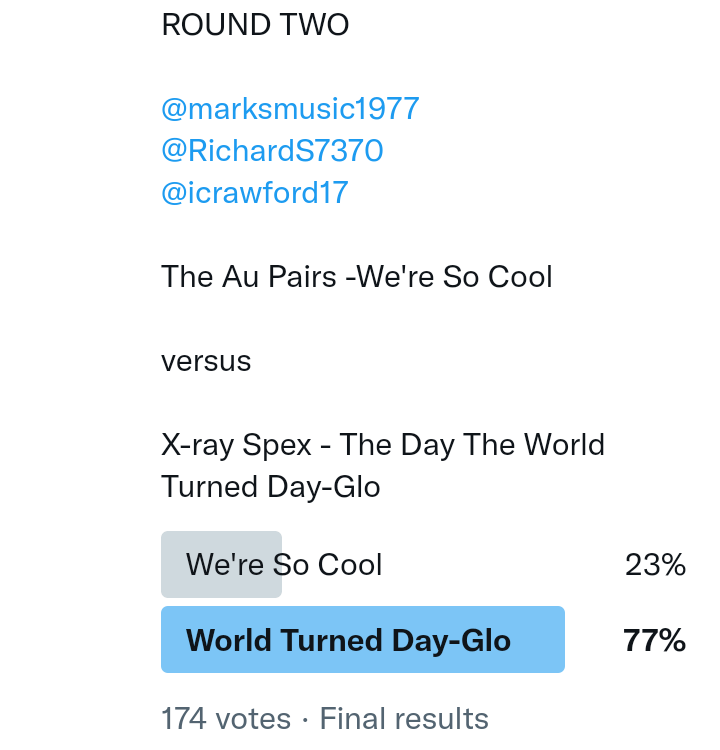This screenshot has height=750, width=720.
Task: Click the 'X-ray Spex - The Day The World' line
Action: (383, 444)
